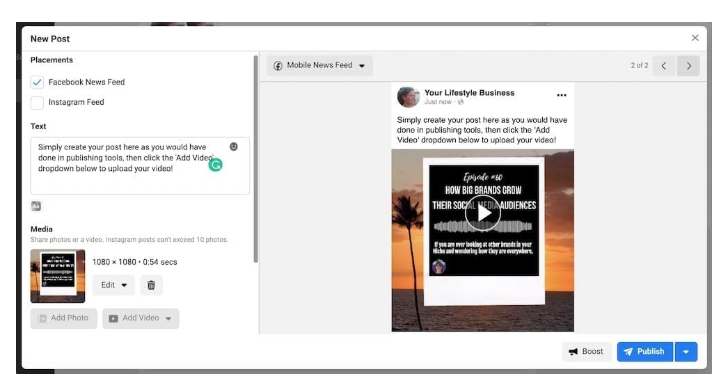Click the globe privacy icon under page name
This screenshot has height=375, width=722.
(460, 102)
